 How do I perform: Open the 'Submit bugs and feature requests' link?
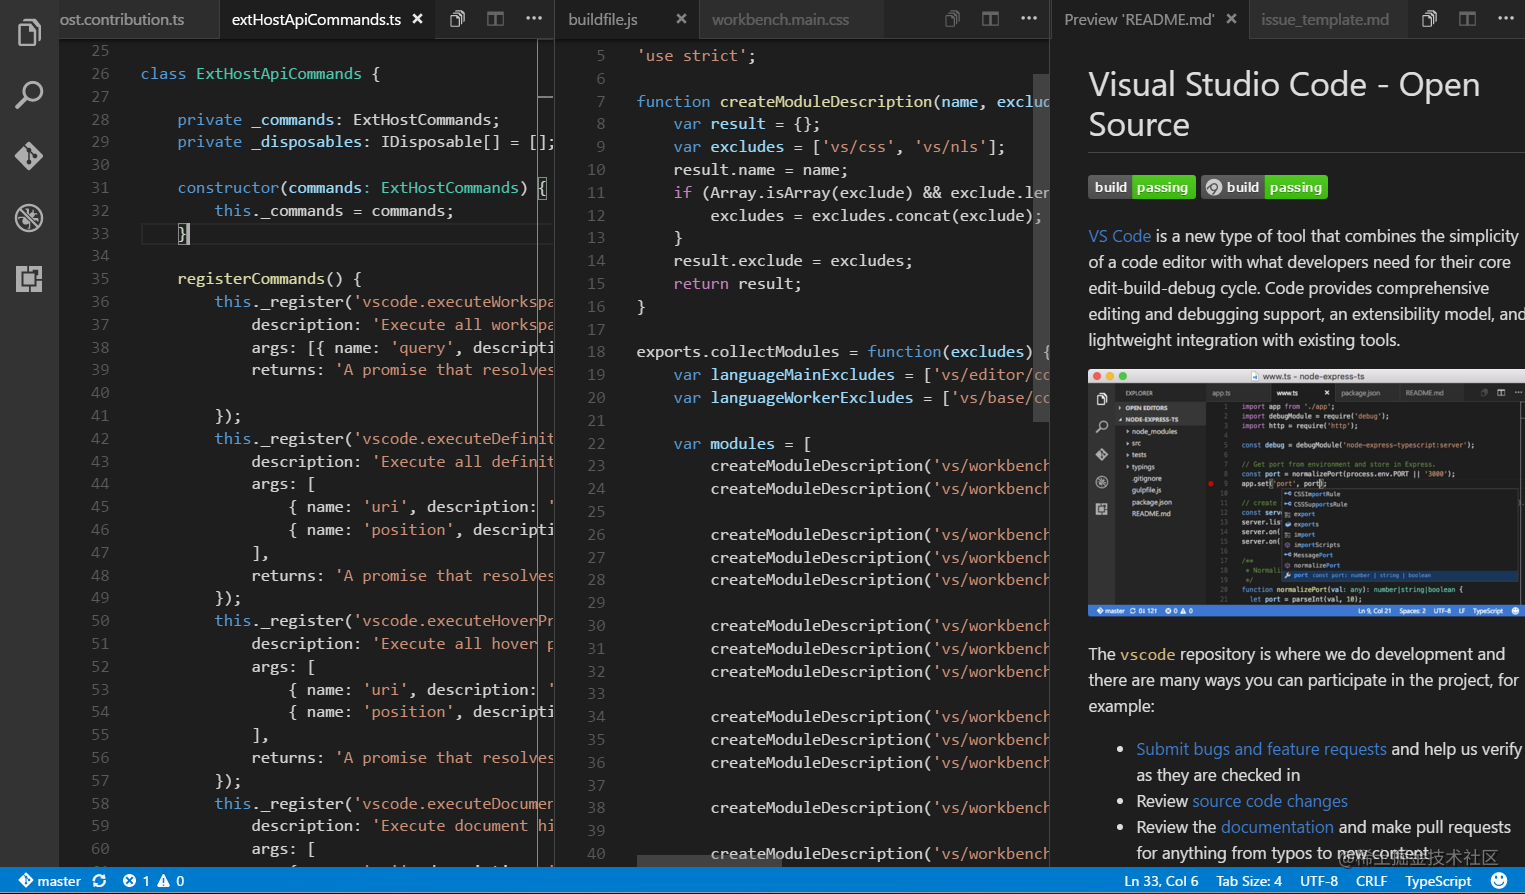pyautogui.click(x=1260, y=749)
